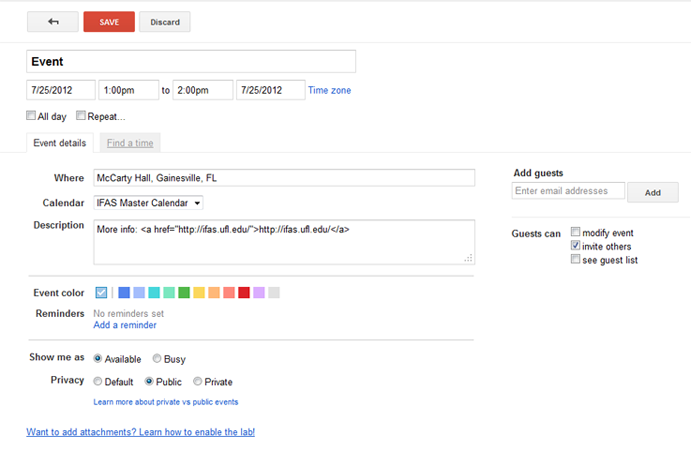Click the red SAVE button

click(x=109, y=22)
